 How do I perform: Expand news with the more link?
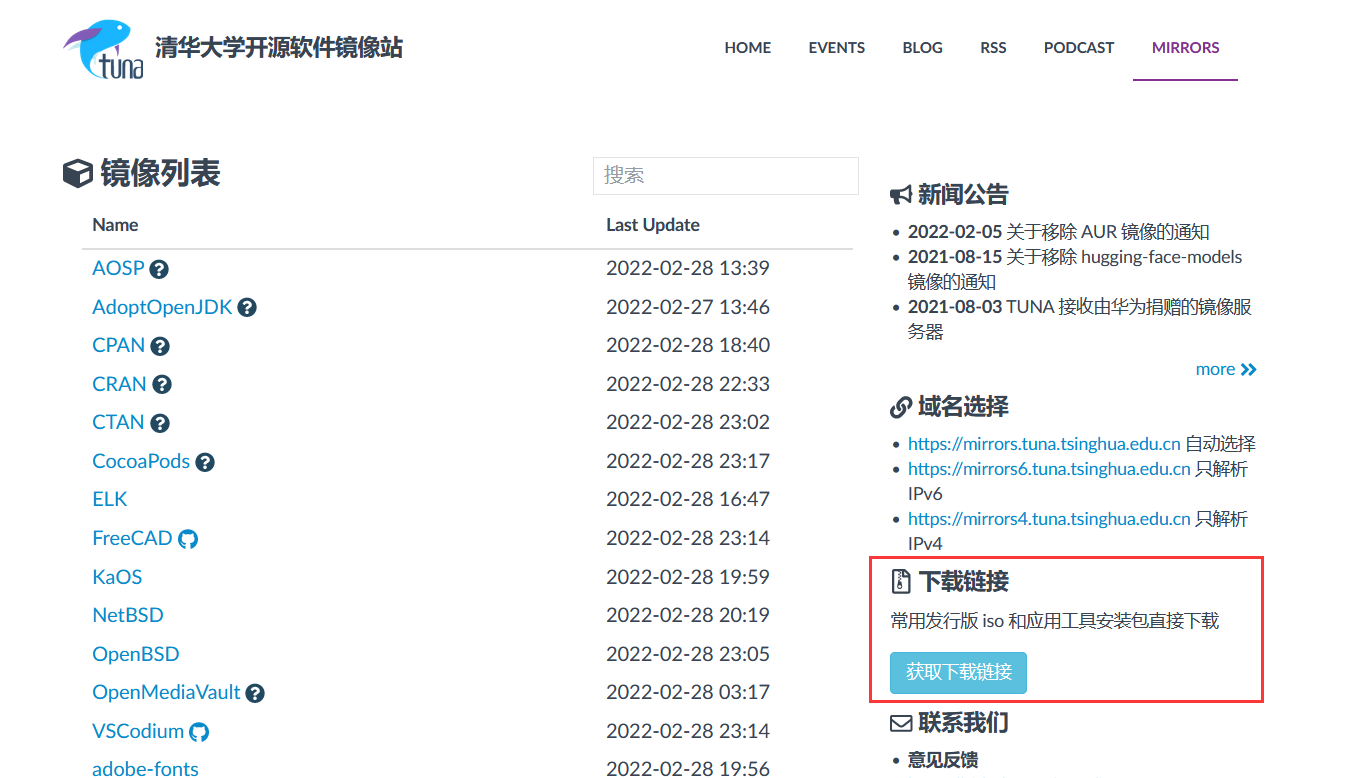tap(1225, 369)
